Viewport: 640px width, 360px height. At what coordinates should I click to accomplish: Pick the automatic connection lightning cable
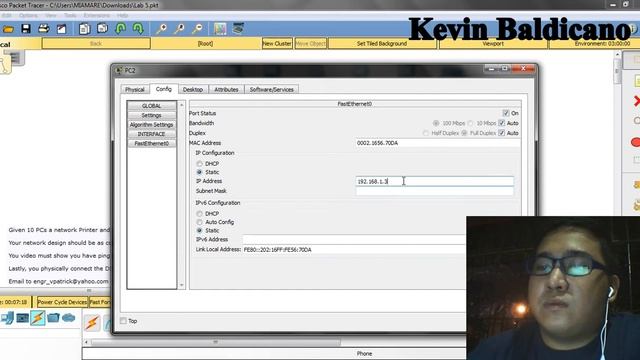pyautogui.click(x=93, y=323)
